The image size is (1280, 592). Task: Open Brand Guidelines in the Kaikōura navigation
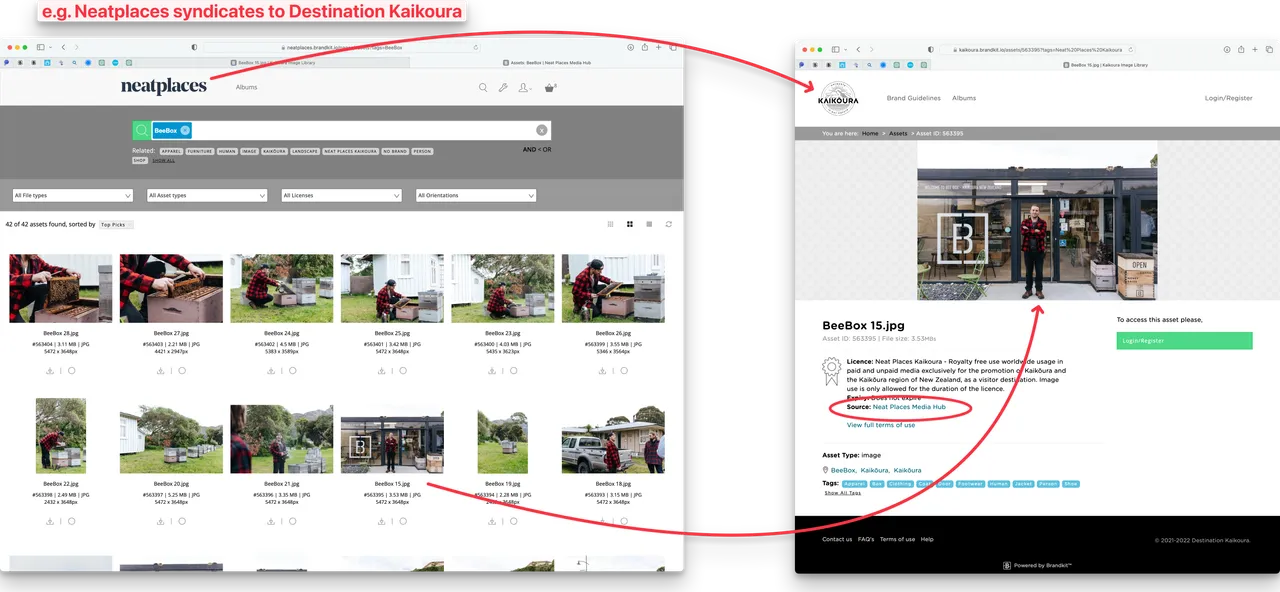point(913,98)
